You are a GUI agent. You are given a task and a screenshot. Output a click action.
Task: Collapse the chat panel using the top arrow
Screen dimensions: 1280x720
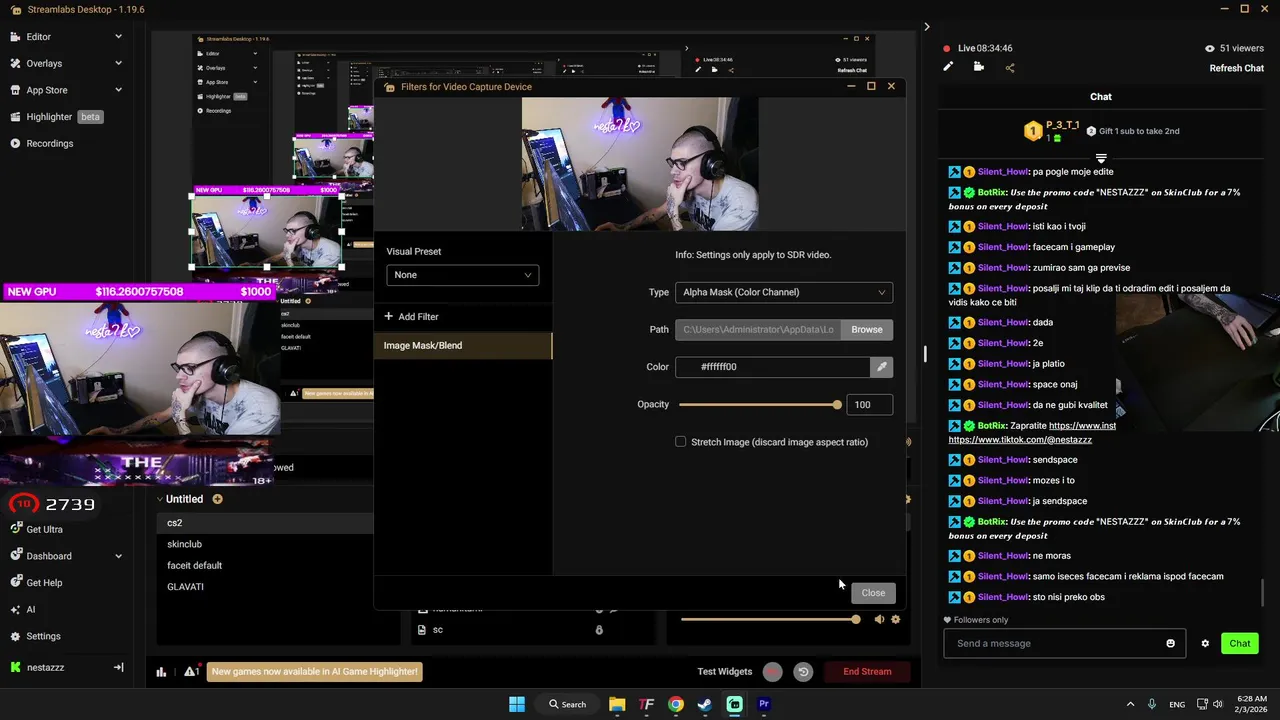coord(927,27)
